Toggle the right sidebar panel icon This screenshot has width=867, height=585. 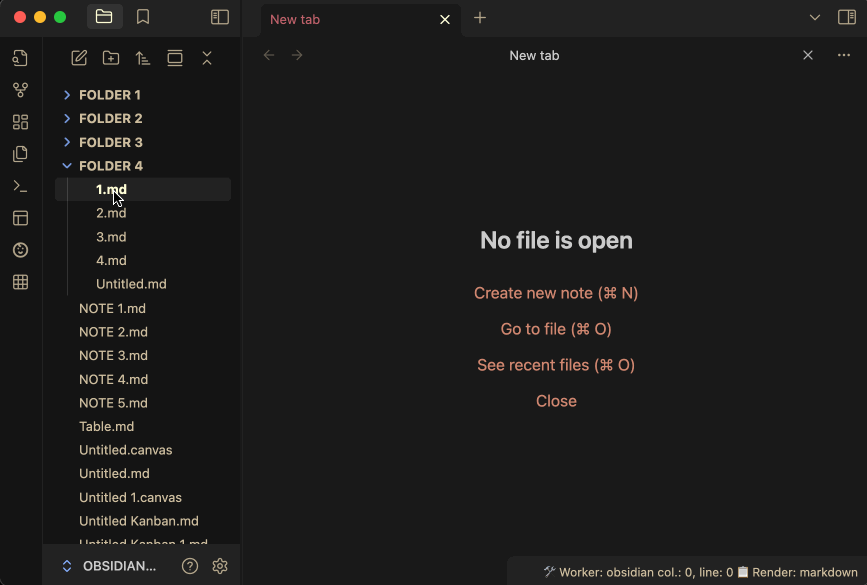(847, 17)
